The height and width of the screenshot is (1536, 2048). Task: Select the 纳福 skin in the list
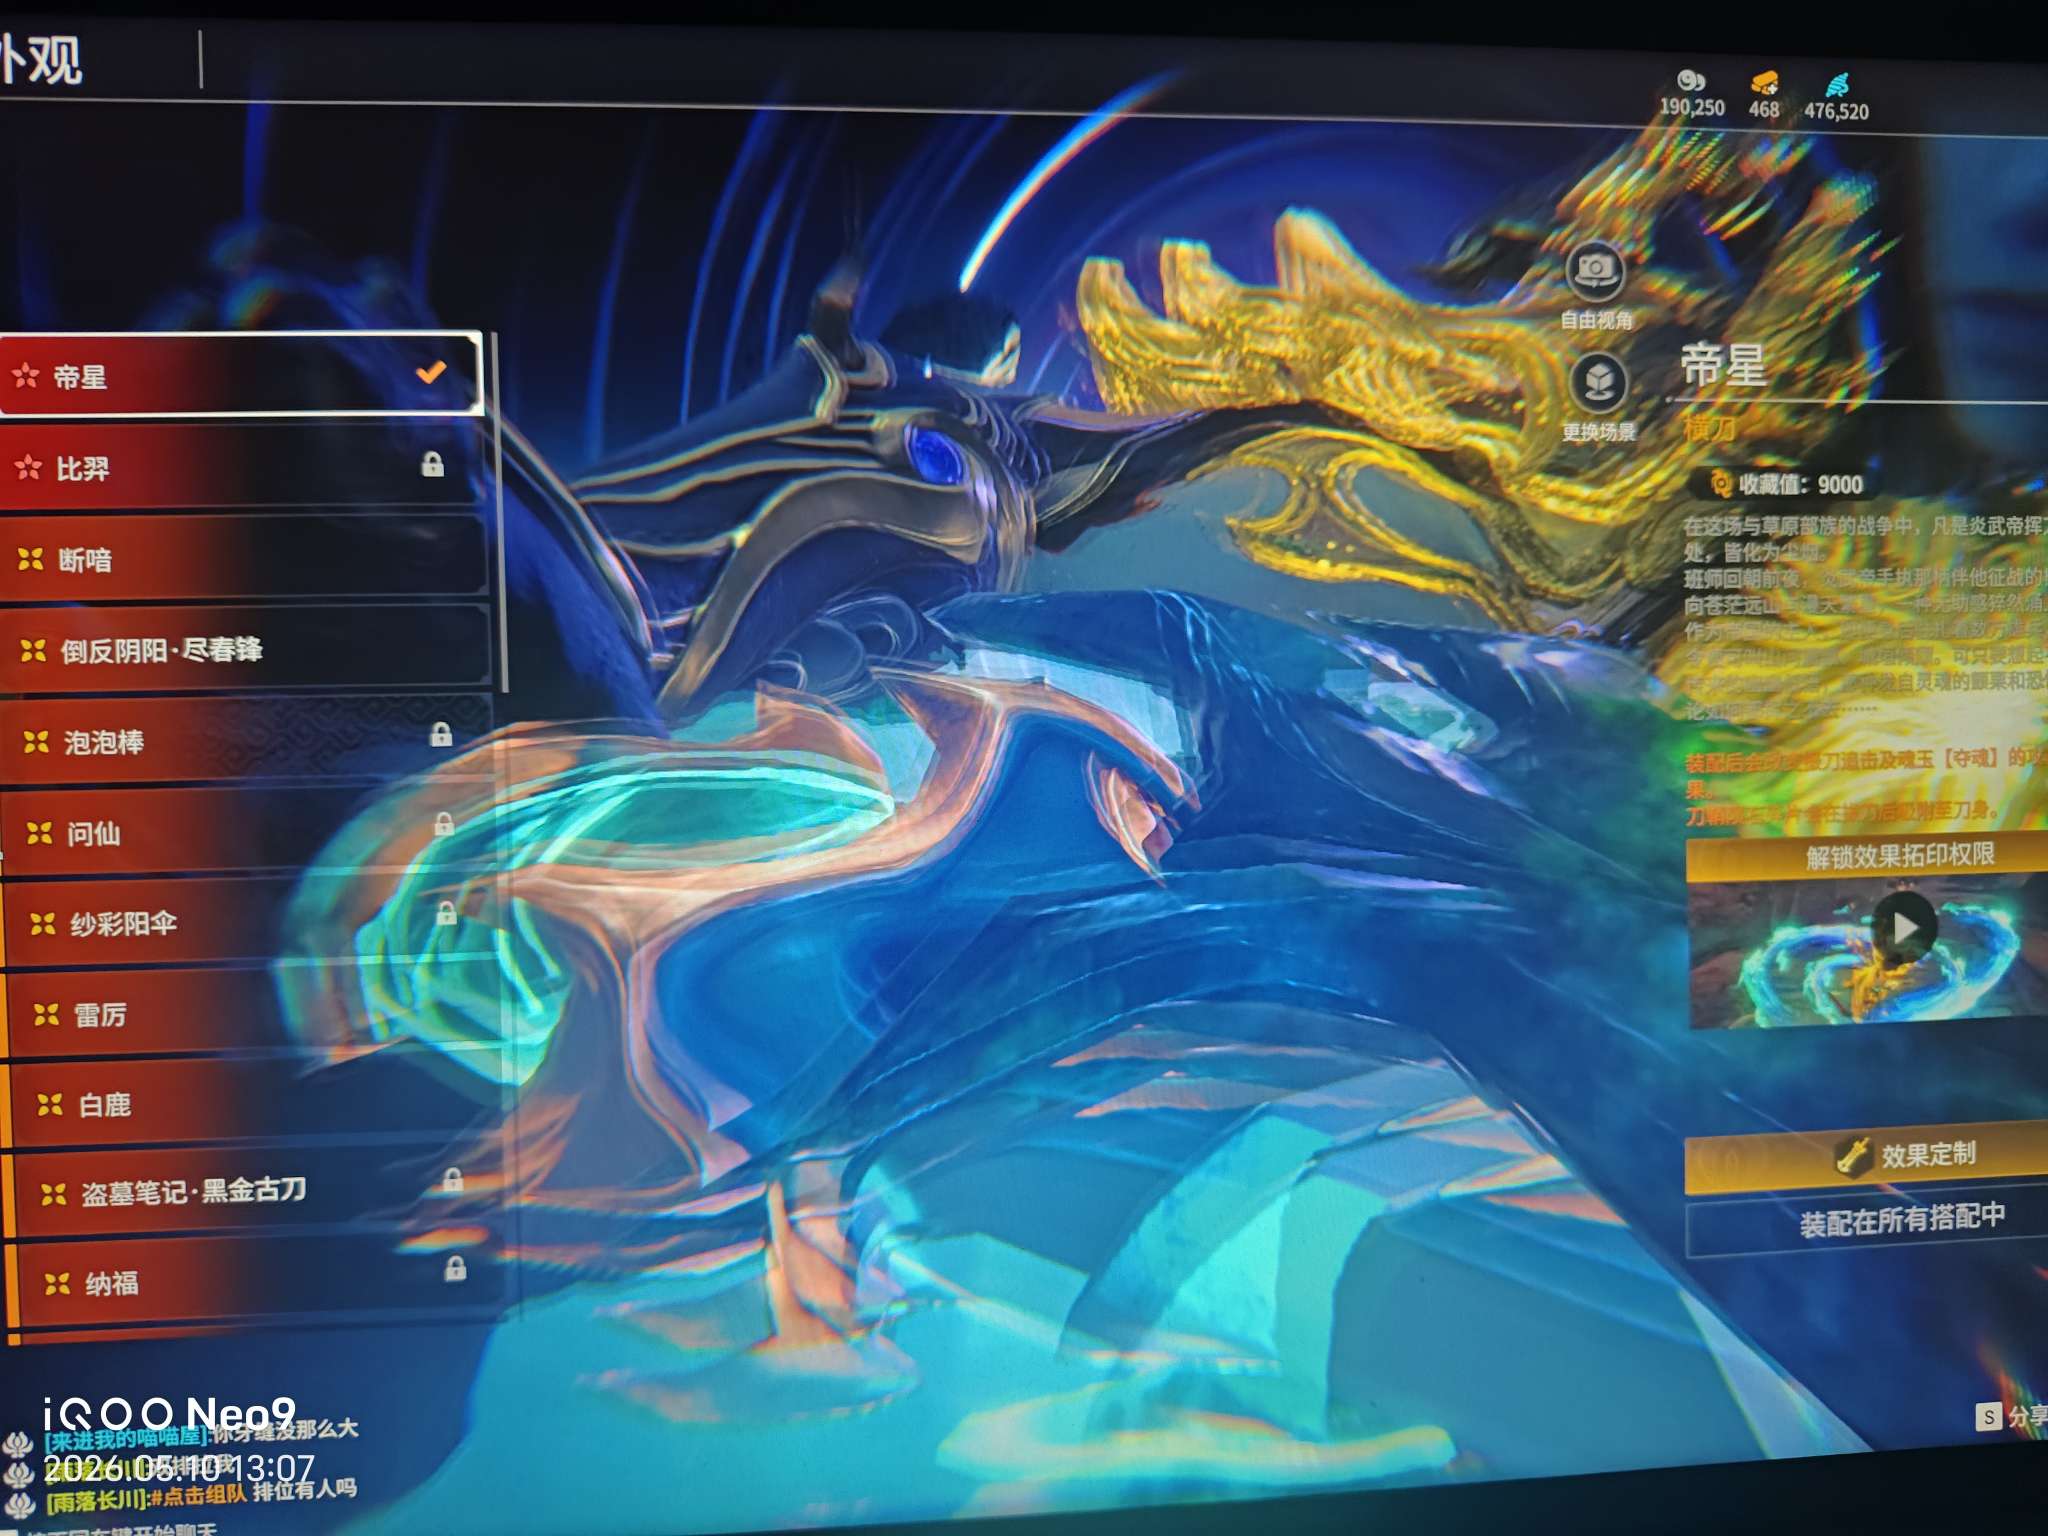tap(263, 1282)
